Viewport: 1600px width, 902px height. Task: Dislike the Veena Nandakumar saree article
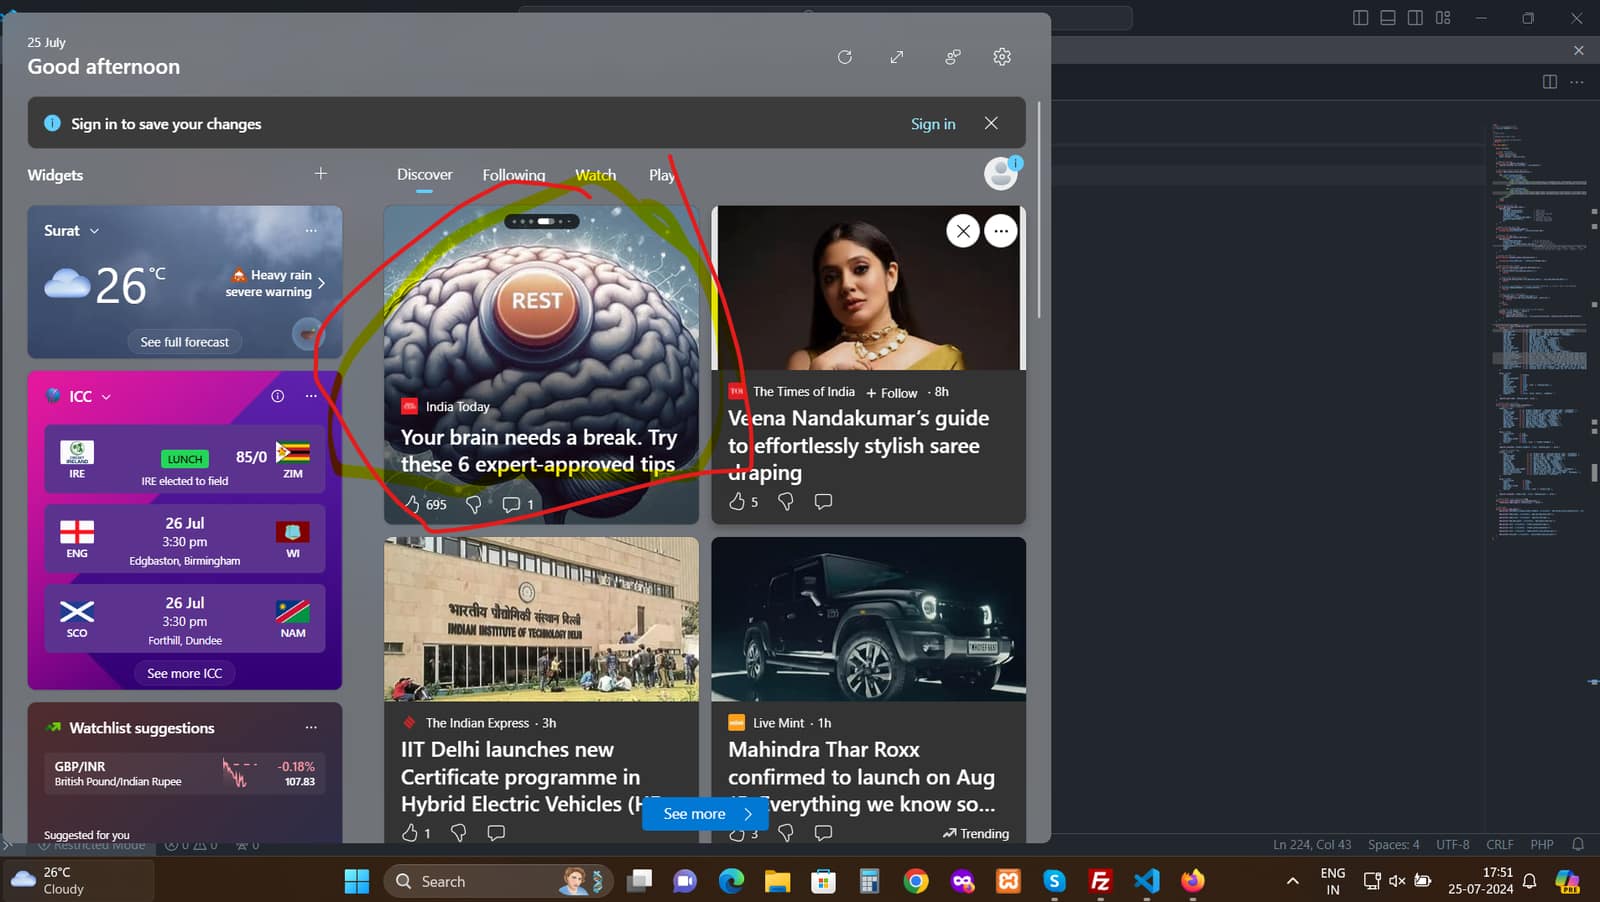786,501
